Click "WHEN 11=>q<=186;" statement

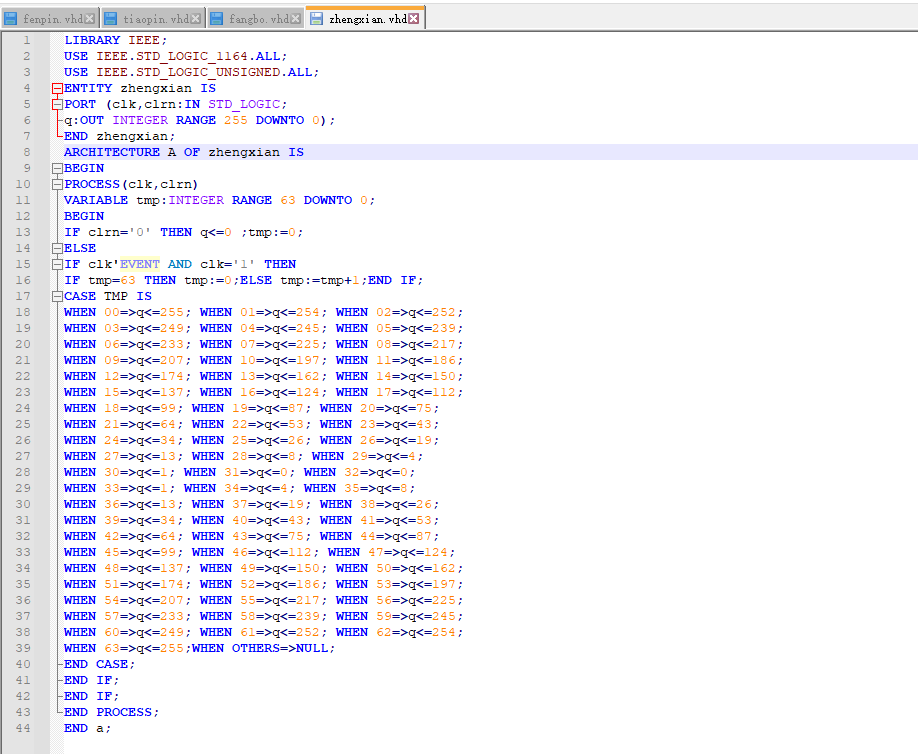[x=400, y=360]
